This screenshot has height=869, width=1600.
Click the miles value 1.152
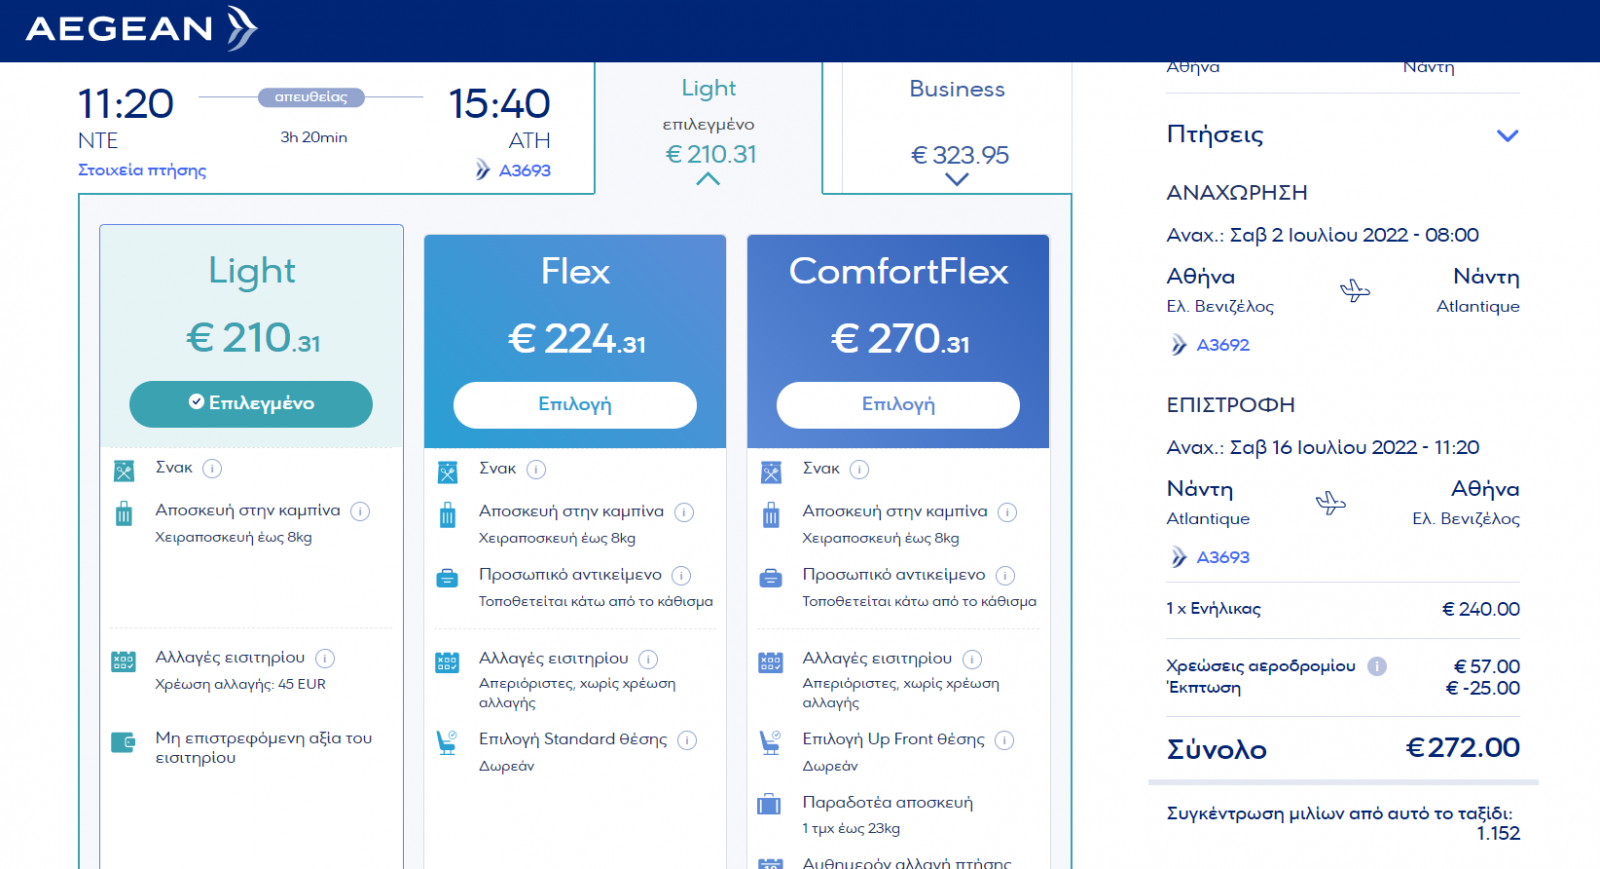click(1498, 833)
